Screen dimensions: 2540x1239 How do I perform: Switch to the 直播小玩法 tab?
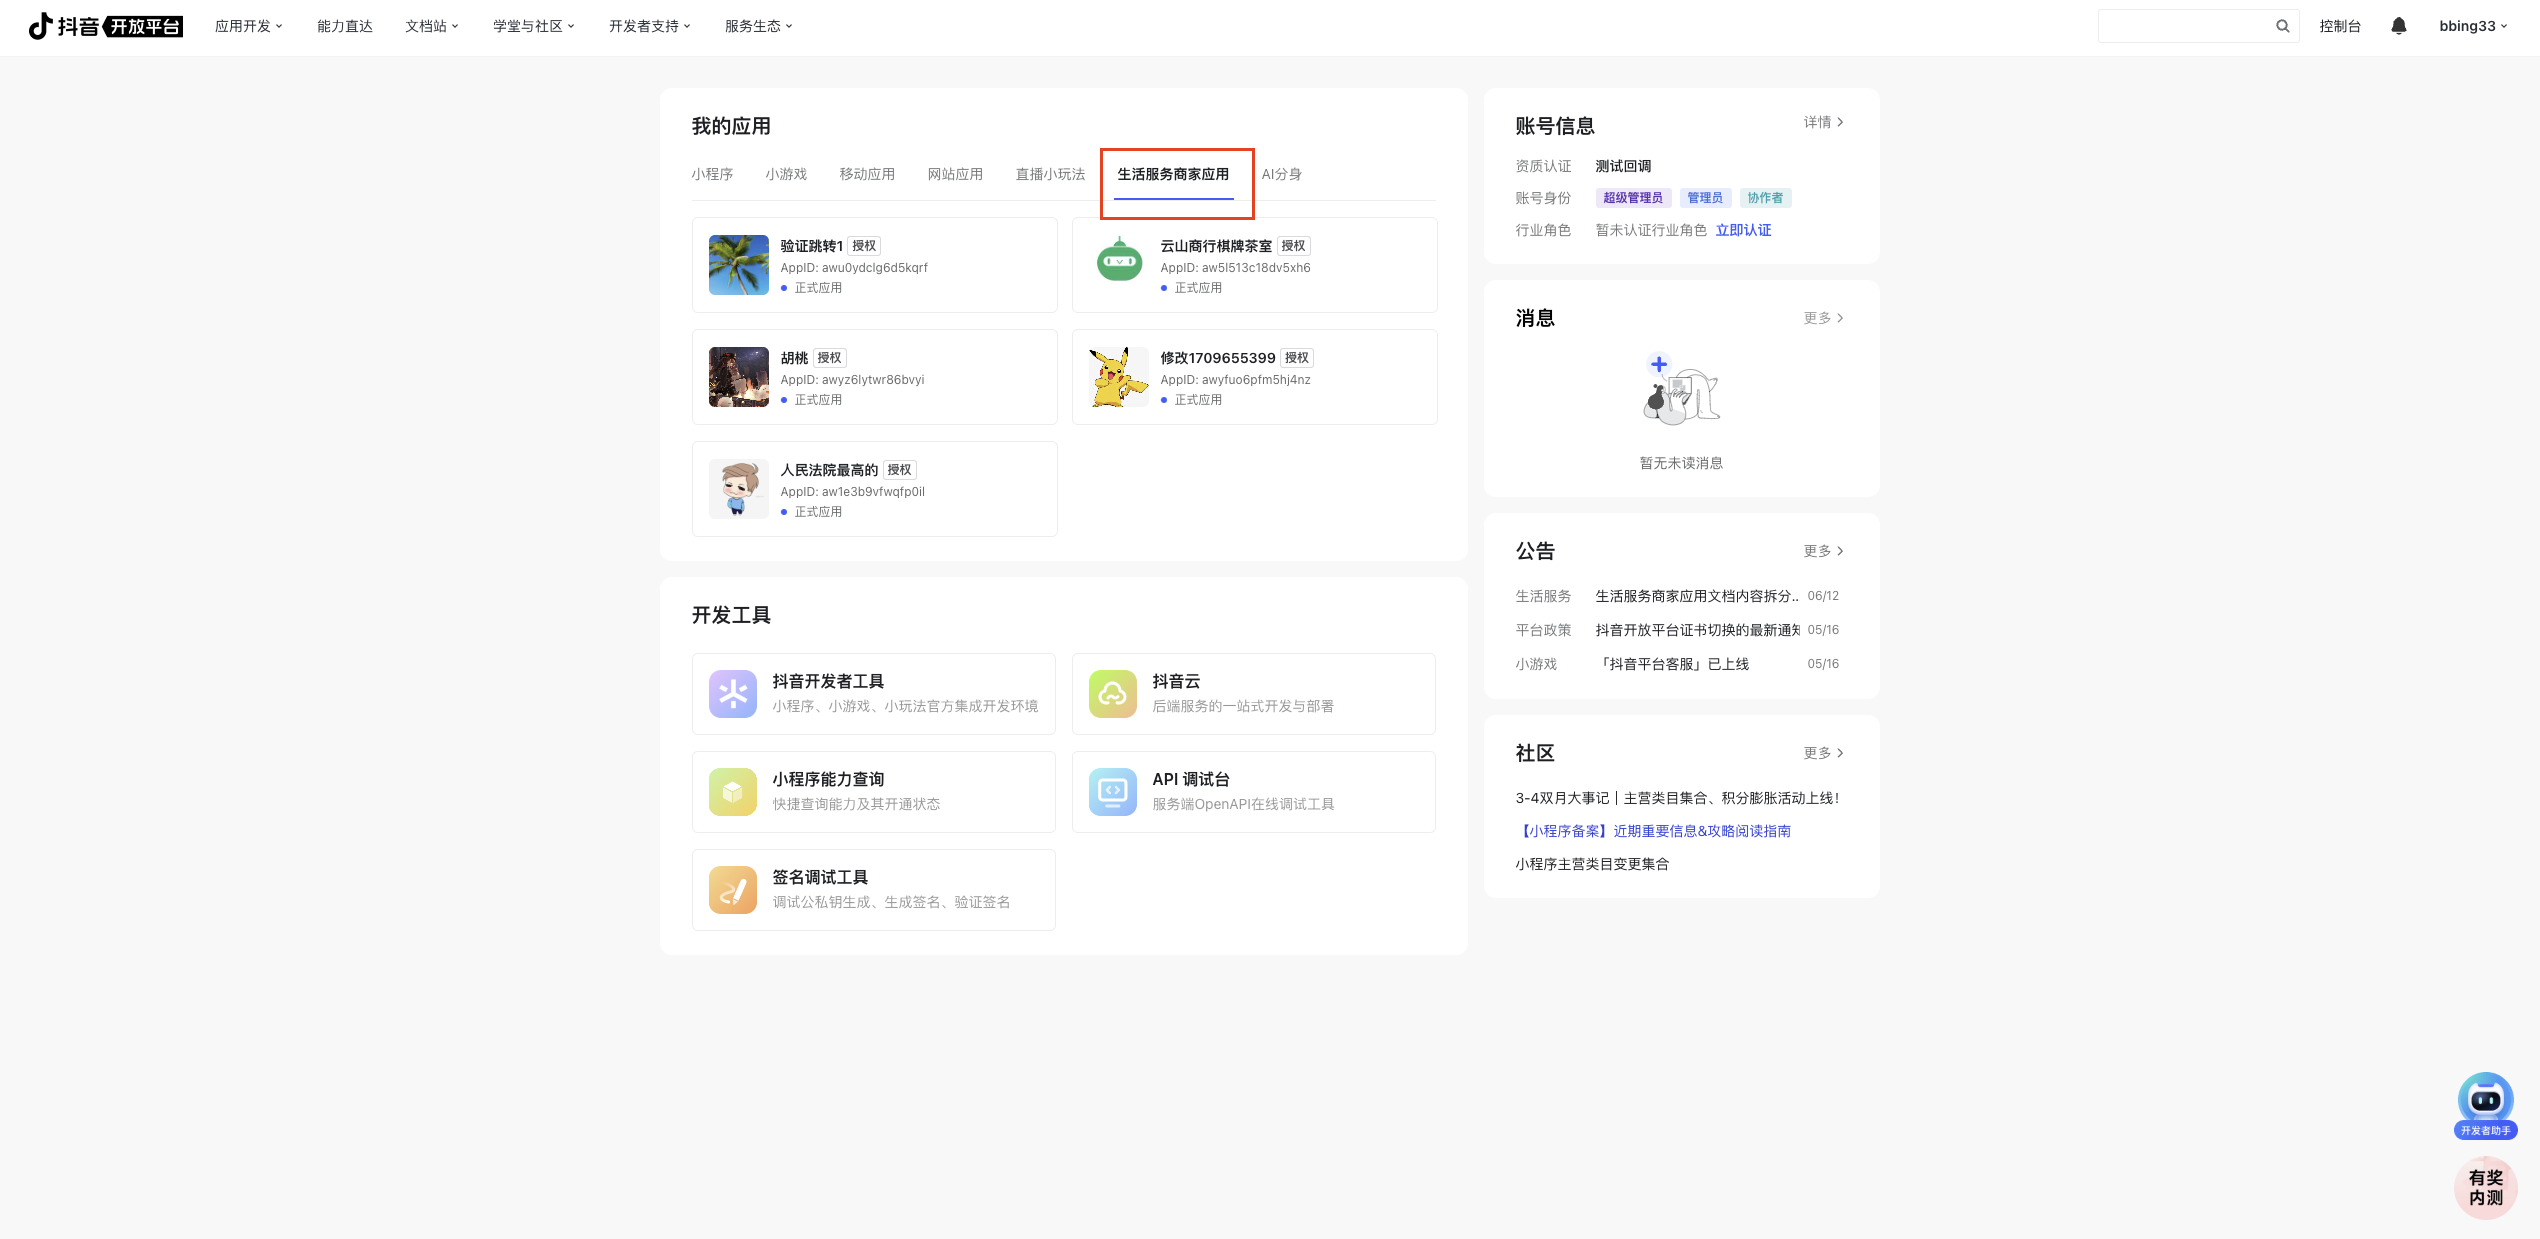click(1050, 174)
